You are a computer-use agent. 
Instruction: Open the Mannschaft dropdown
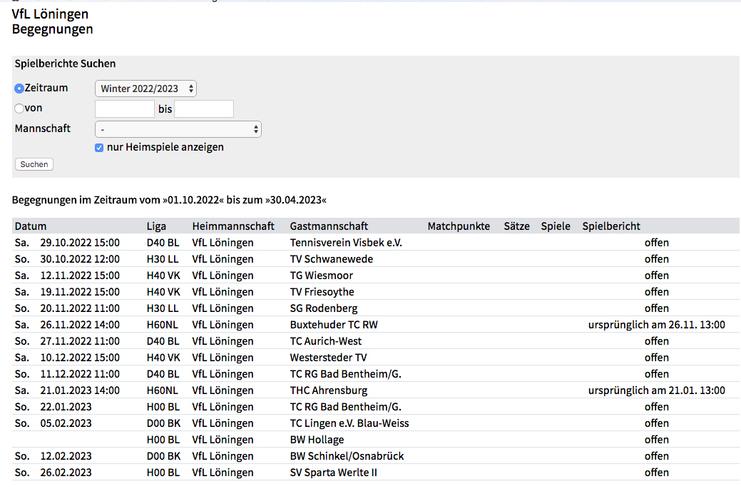coord(178,129)
